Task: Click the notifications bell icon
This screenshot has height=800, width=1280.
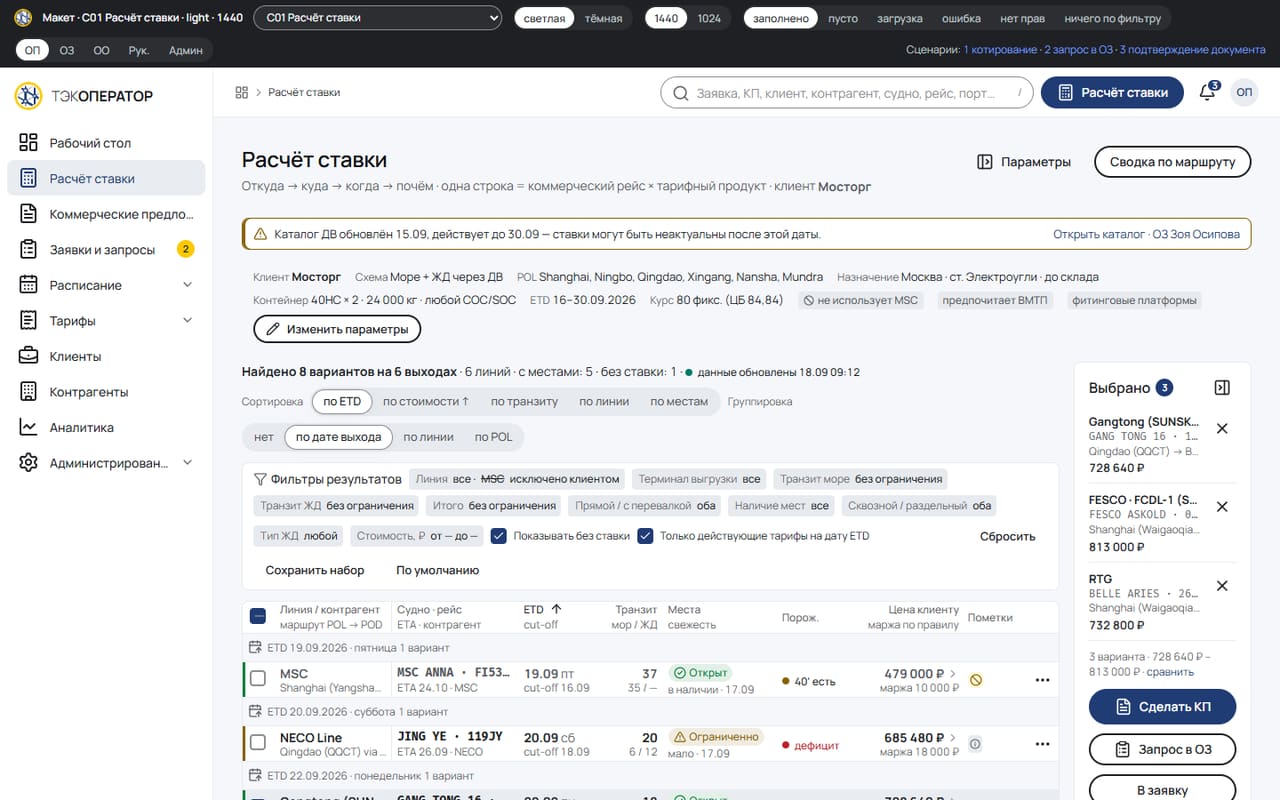Action: [1207, 92]
